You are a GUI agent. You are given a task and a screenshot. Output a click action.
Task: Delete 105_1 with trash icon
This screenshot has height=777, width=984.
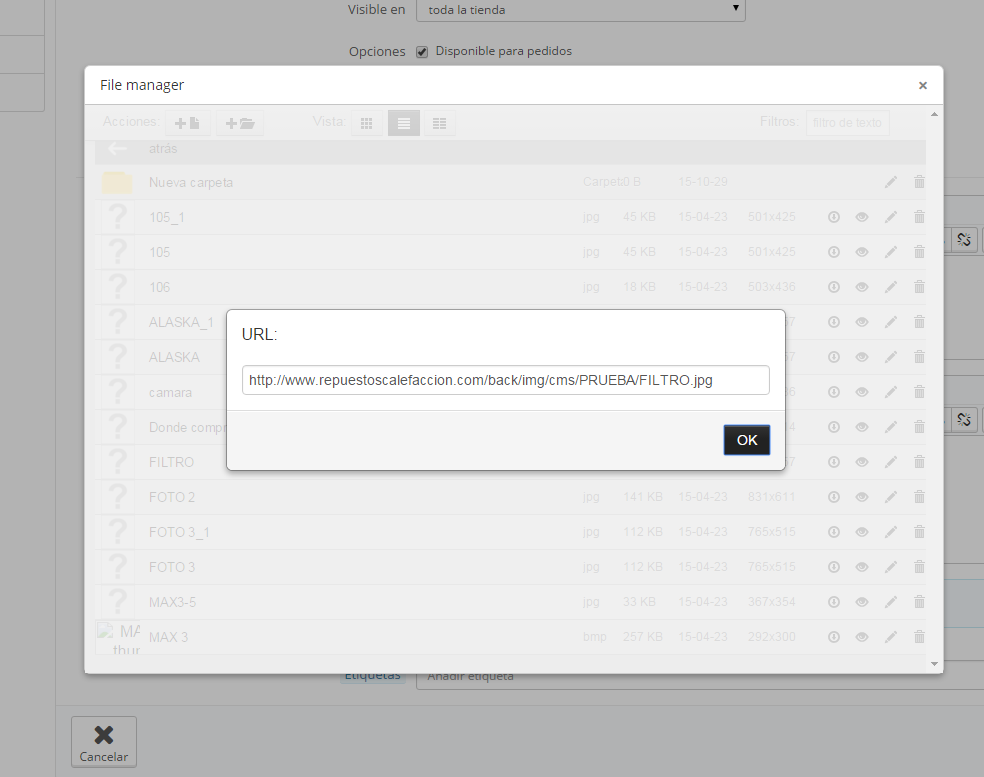(x=919, y=217)
